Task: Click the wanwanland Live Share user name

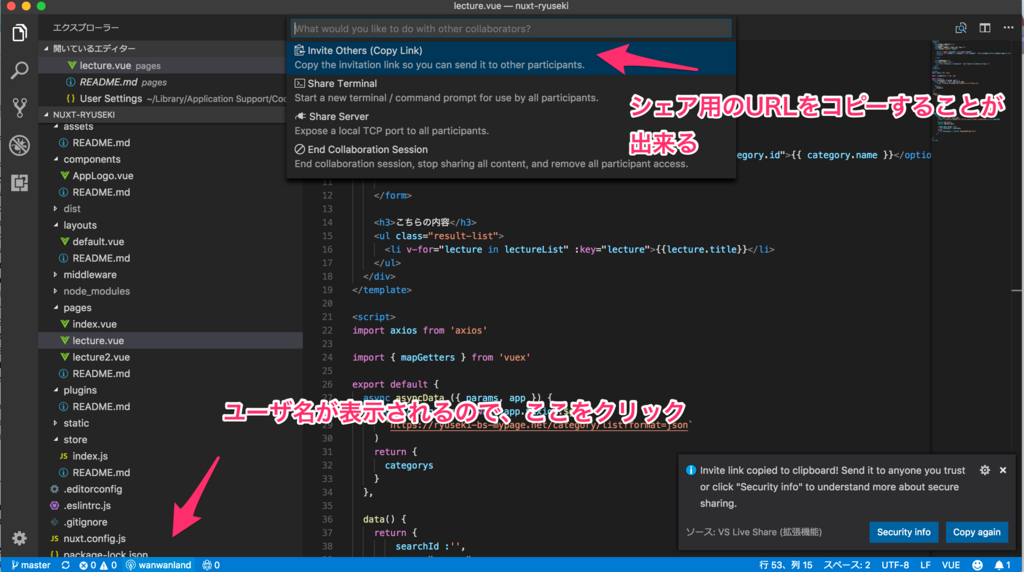Action: click(159, 565)
